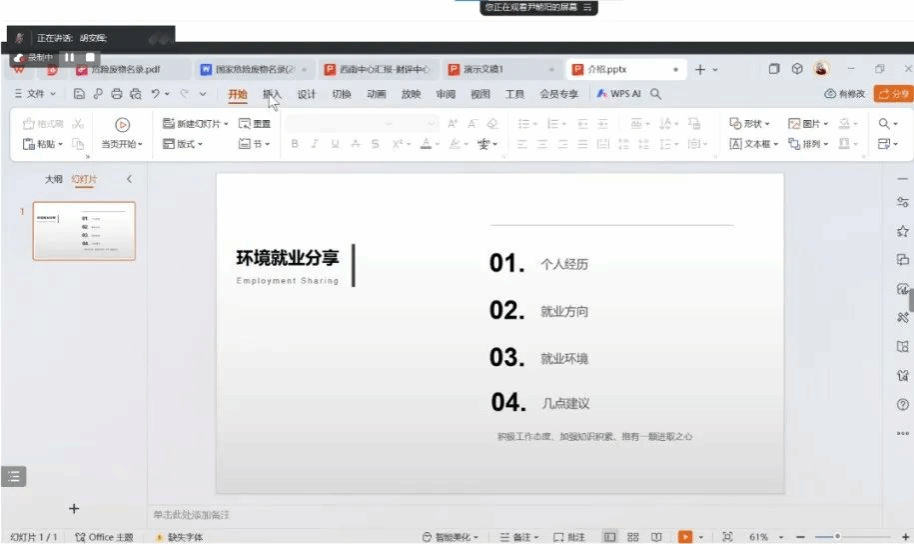The image size is (914, 544).
Task: Click the 重置 reset slide icon
Action: 254,124
